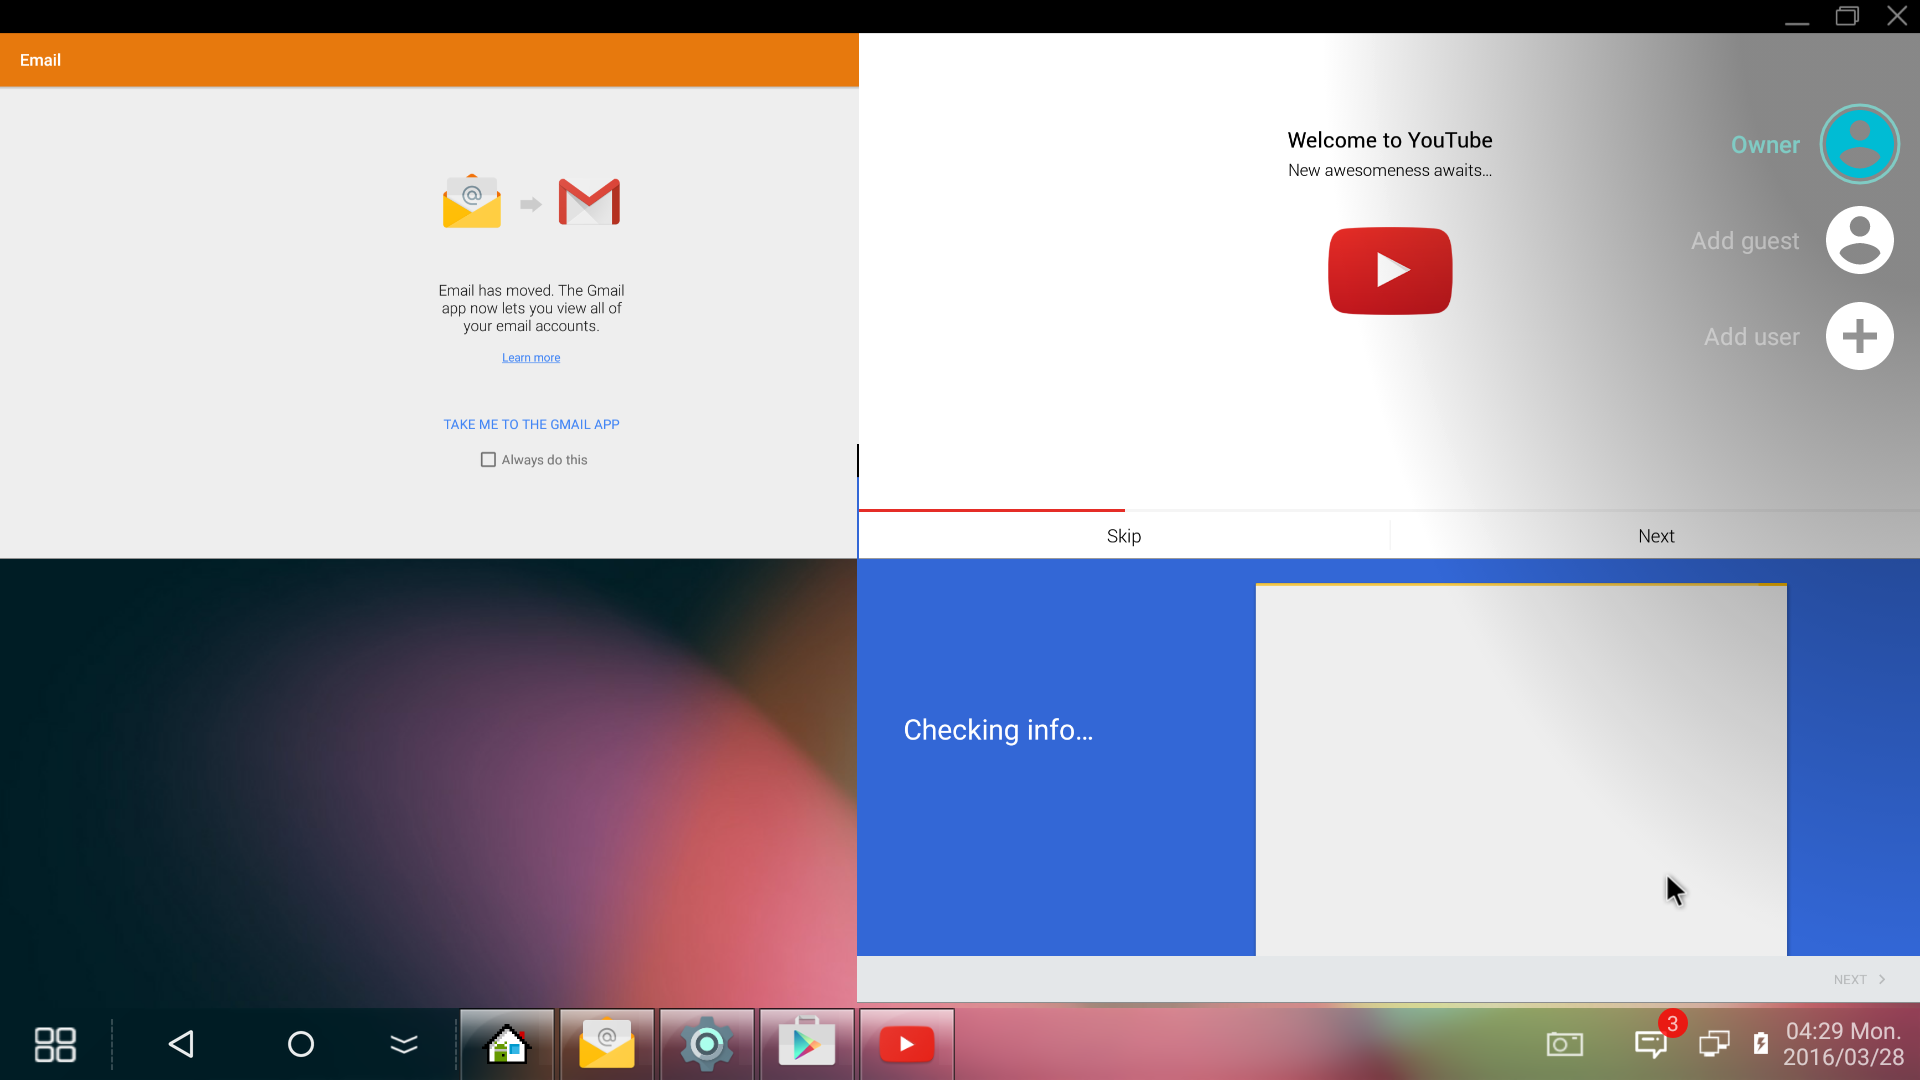Select the Owner user avatar

[x=1860, y=144]
